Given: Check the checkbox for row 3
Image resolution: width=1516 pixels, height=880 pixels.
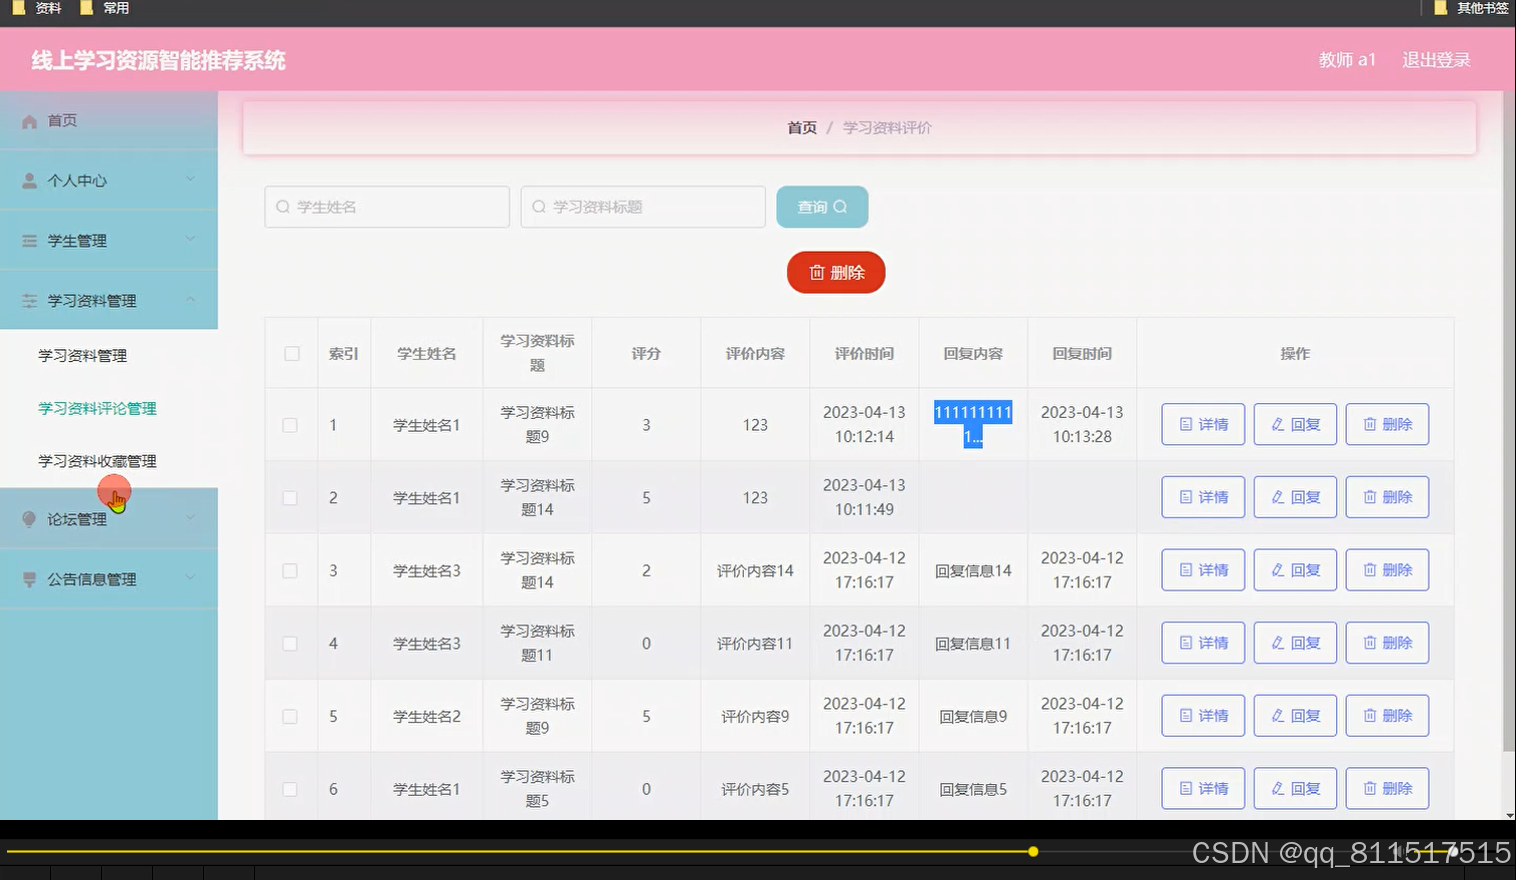Looking at the screenshot, I should (x=290, y=571).
